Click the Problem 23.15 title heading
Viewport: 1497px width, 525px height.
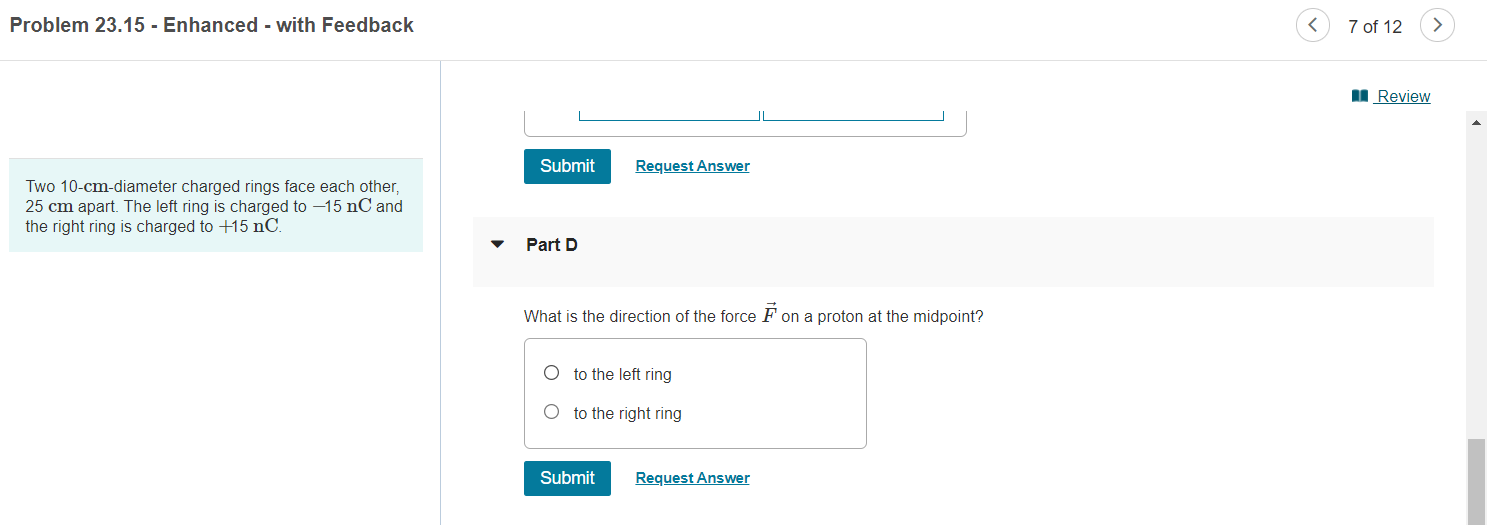[x=212, y=26]
